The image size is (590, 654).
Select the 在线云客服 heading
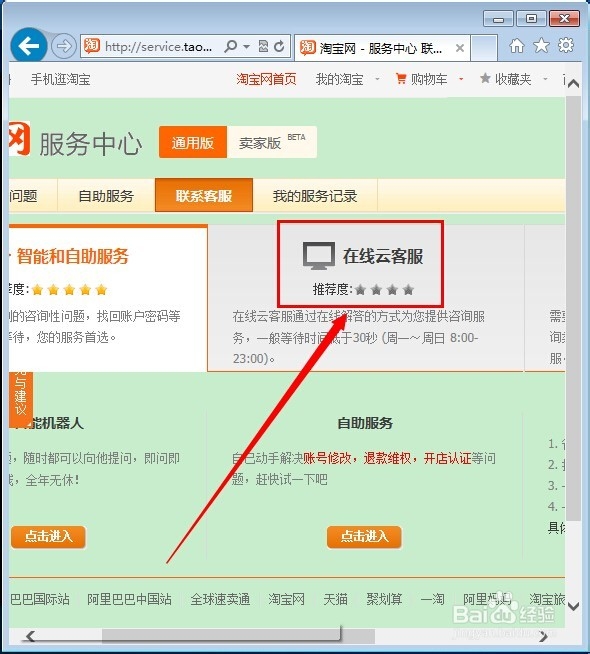[383, 256]
